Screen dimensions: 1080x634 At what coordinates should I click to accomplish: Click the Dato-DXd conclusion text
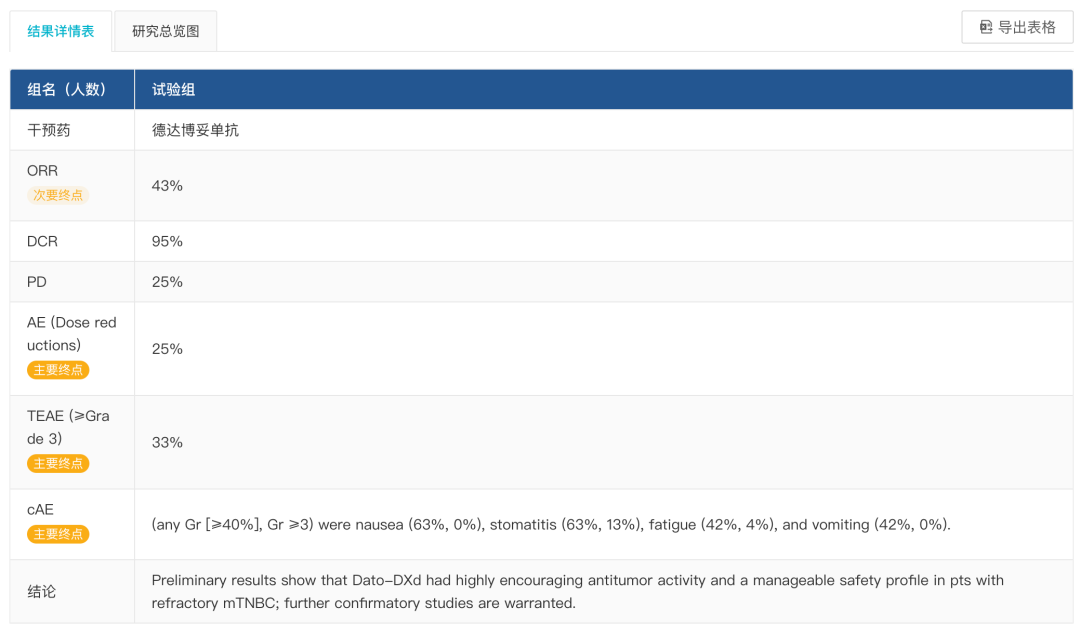[x=577, y=591]
